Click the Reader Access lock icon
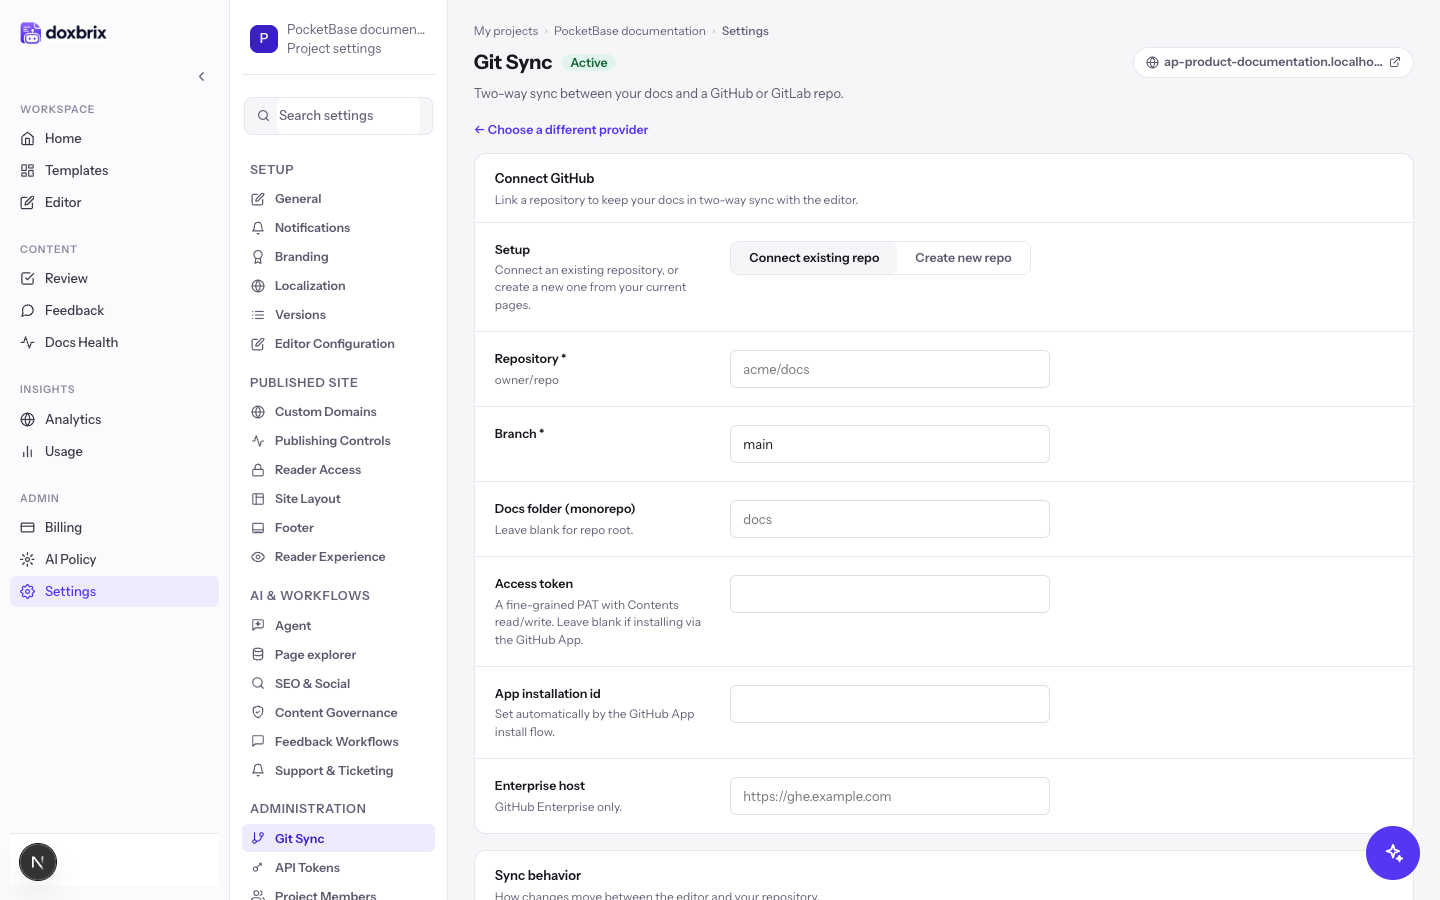The image size is (1440, 900). 258,470
